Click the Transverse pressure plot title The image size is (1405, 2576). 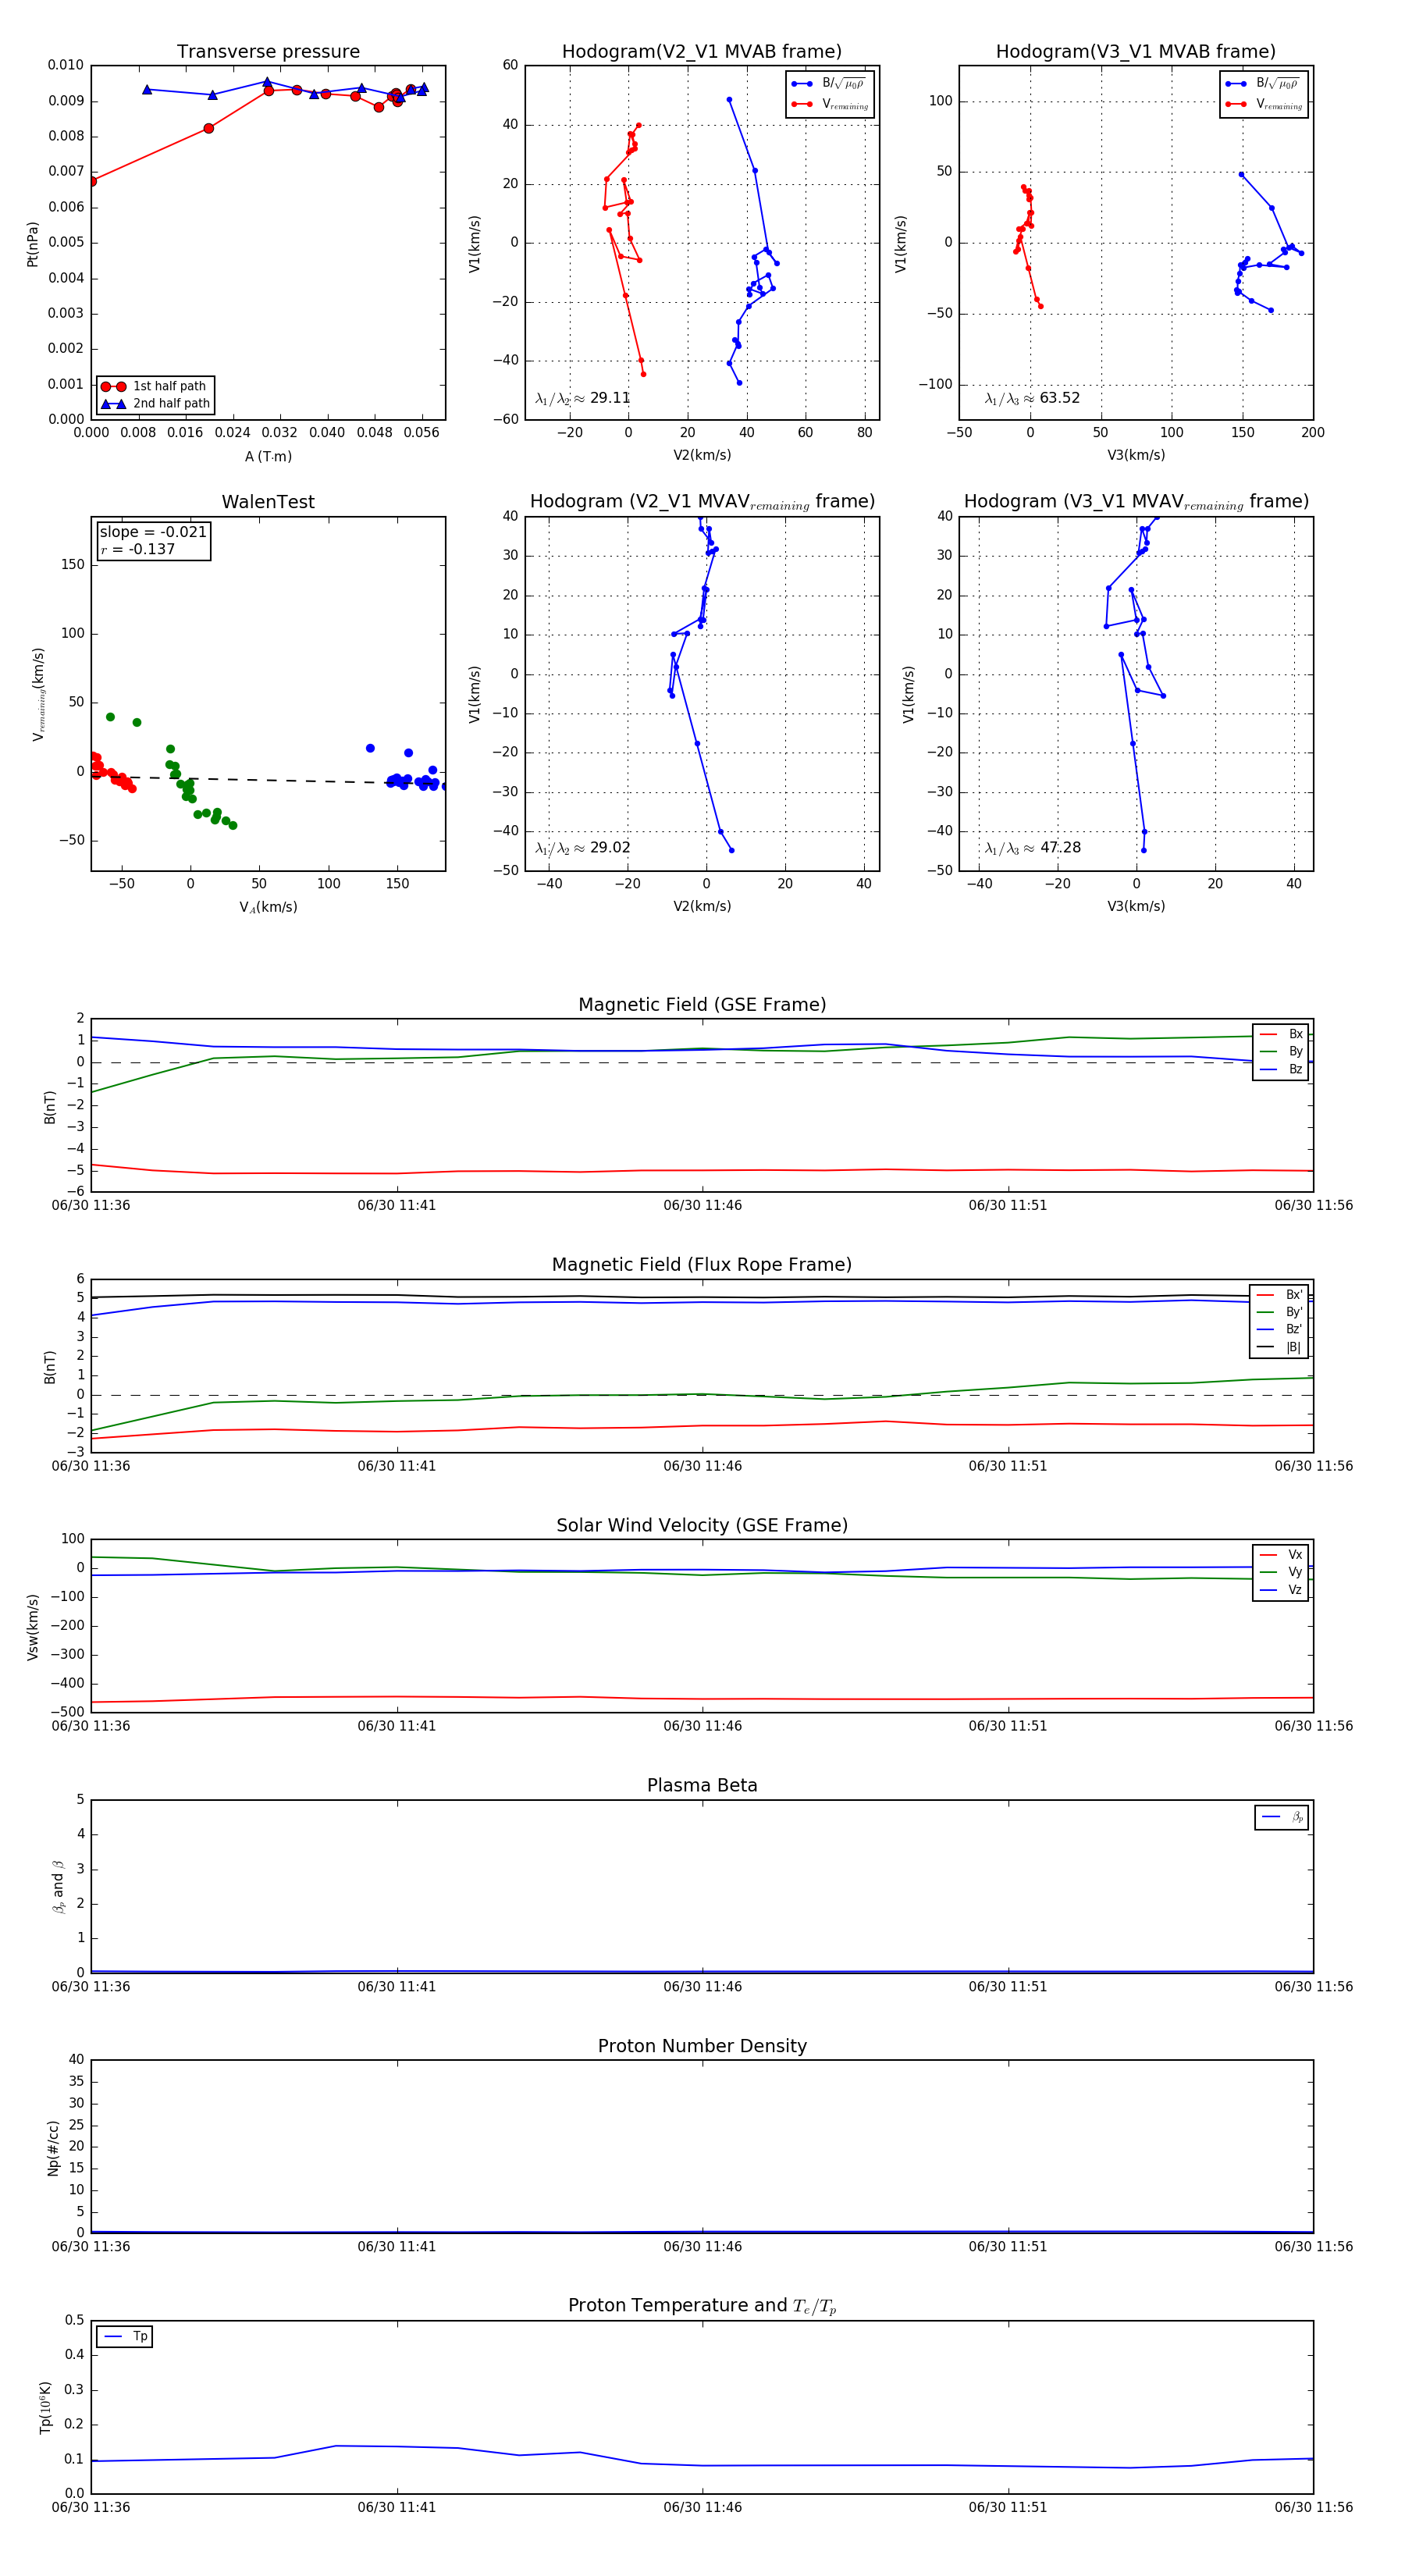(268, 51)
